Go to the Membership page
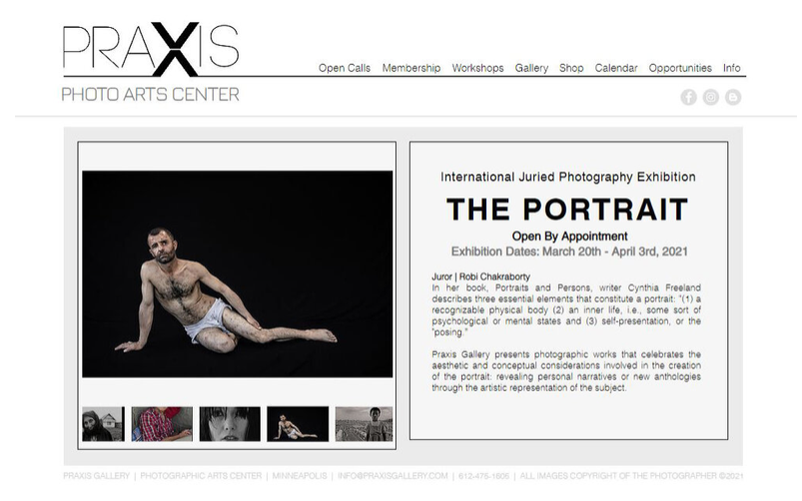 click(411, 68)
